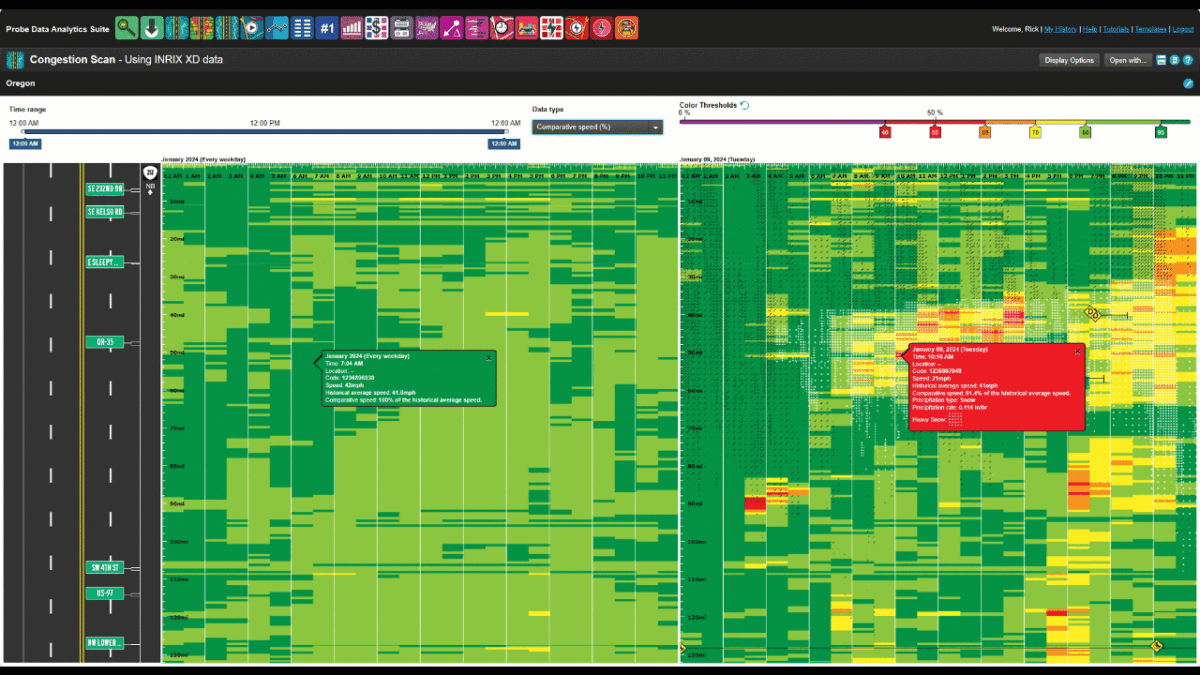Screen dimensions: 1200x675
Task: Select the OR-35 road sign label
Action: tap(104, 343)
